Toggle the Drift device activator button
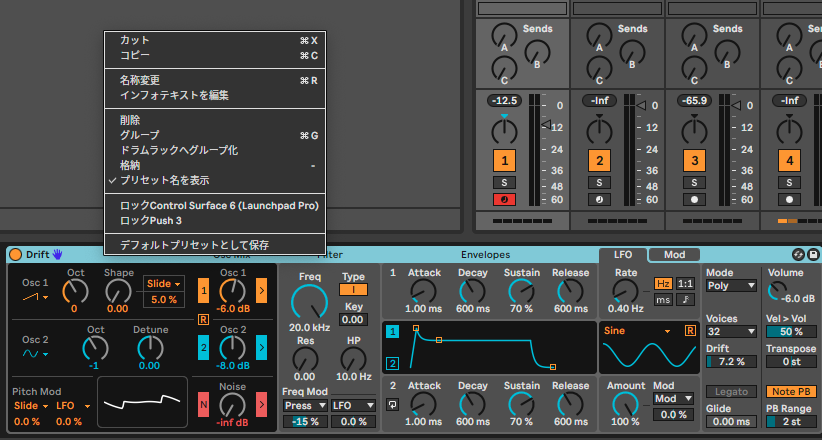This screenshot has height=440, width=822. pyautogui.click(x=16, y=255)
